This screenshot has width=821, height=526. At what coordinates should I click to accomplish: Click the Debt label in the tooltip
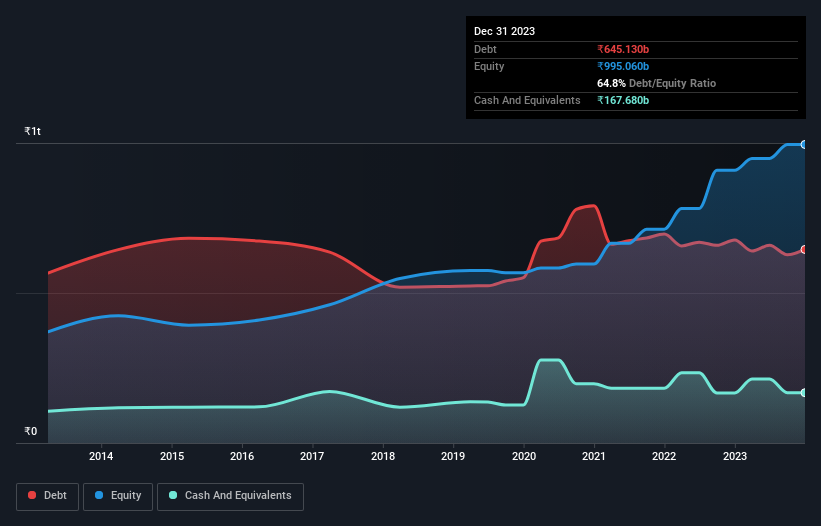[x=485, y=49]
